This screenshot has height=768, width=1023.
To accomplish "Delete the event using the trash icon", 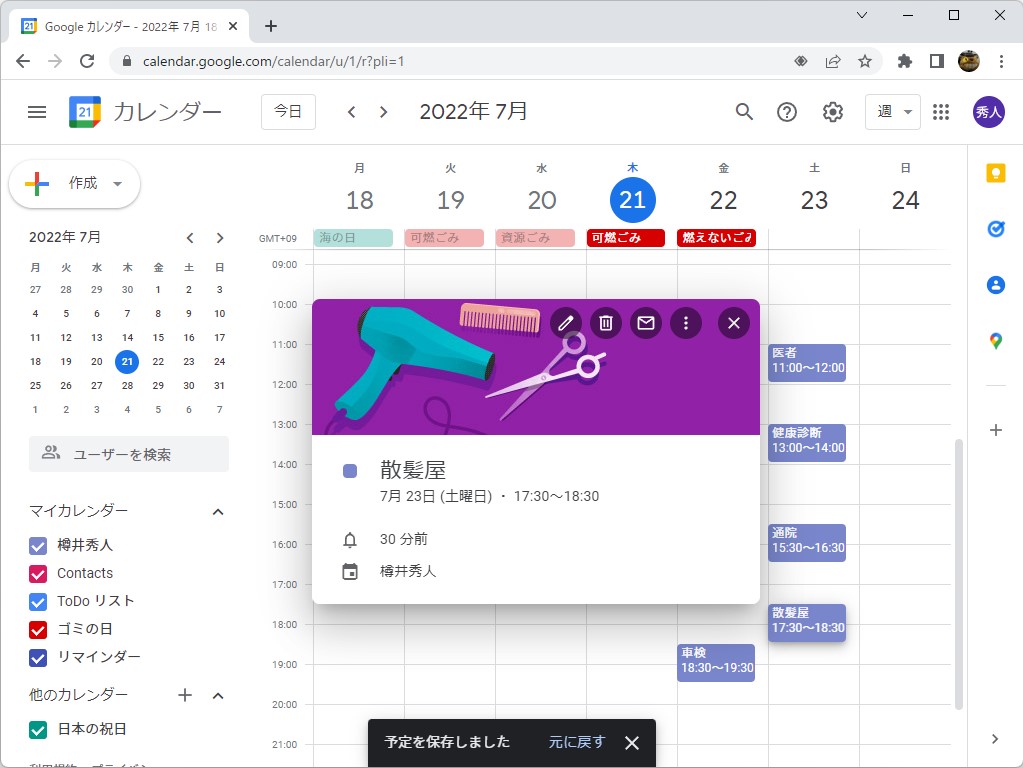I will pyautogui.click(x=605, y=323).
